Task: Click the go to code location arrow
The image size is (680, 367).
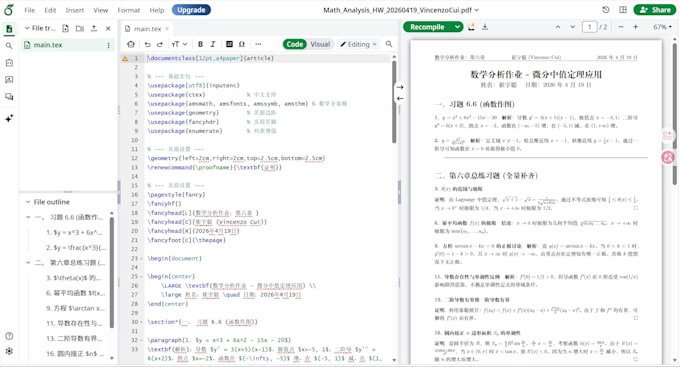Action: pos(400,98)
